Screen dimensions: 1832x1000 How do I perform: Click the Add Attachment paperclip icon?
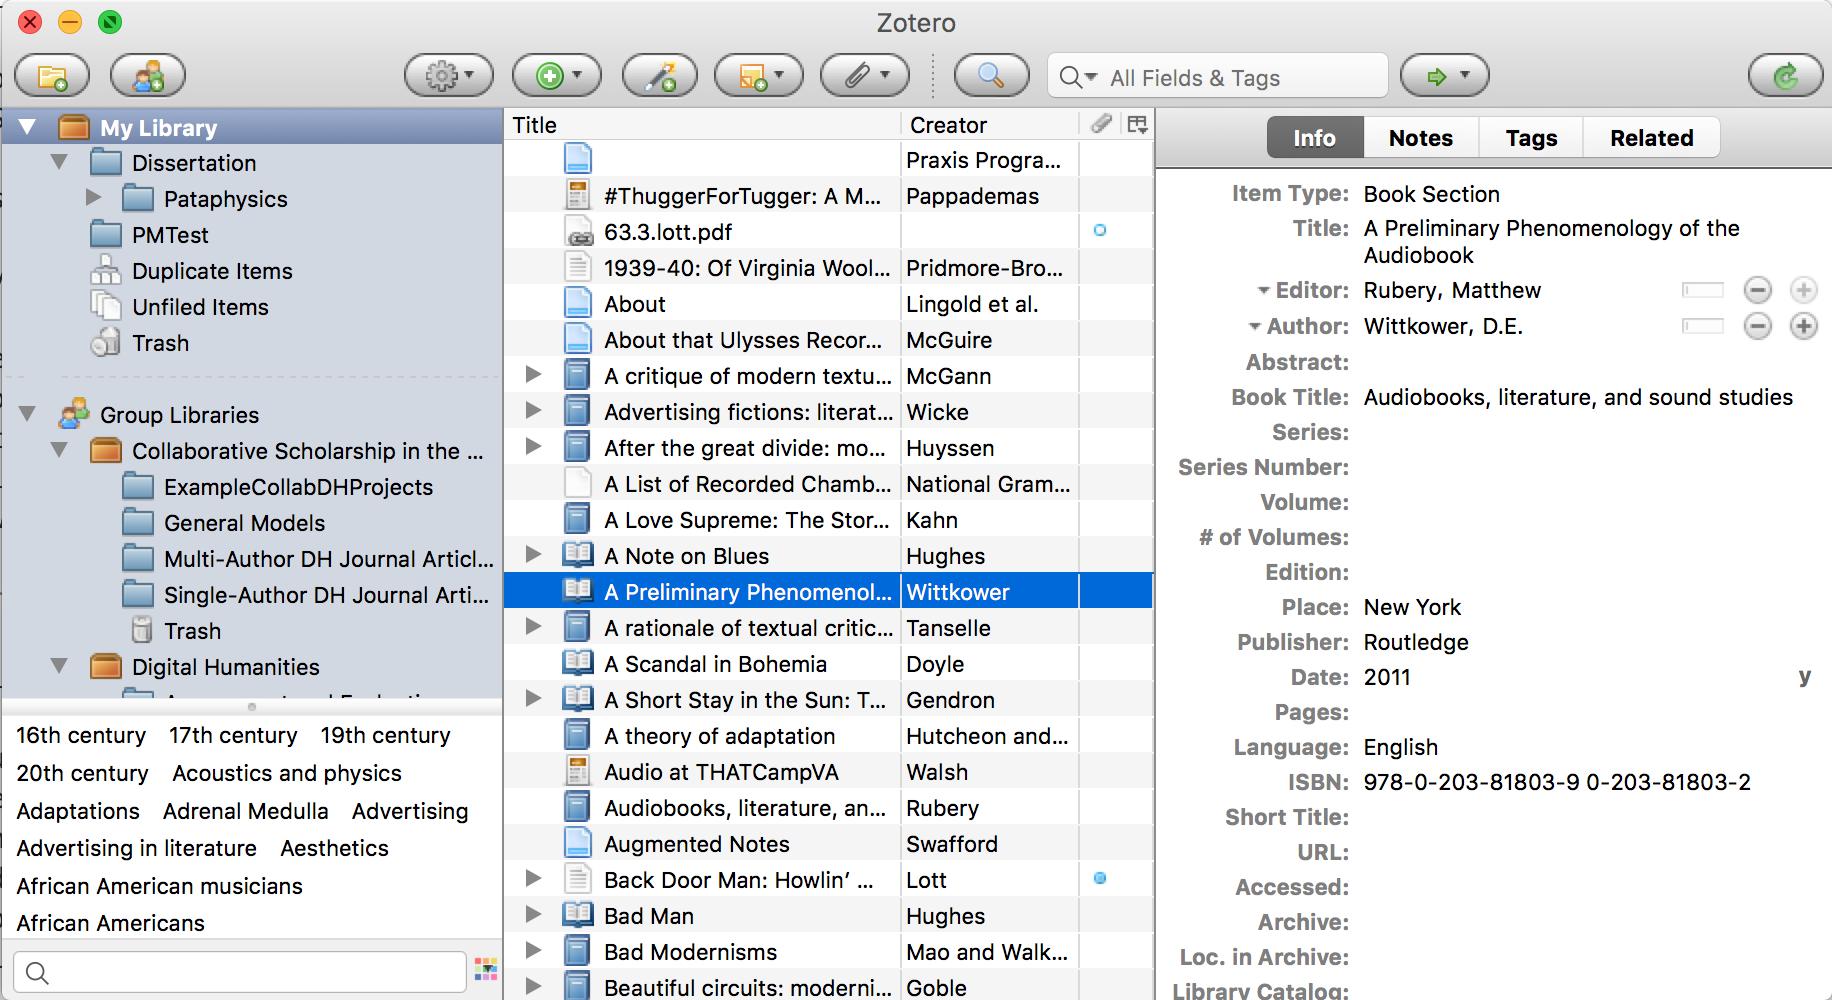(864, 76)
